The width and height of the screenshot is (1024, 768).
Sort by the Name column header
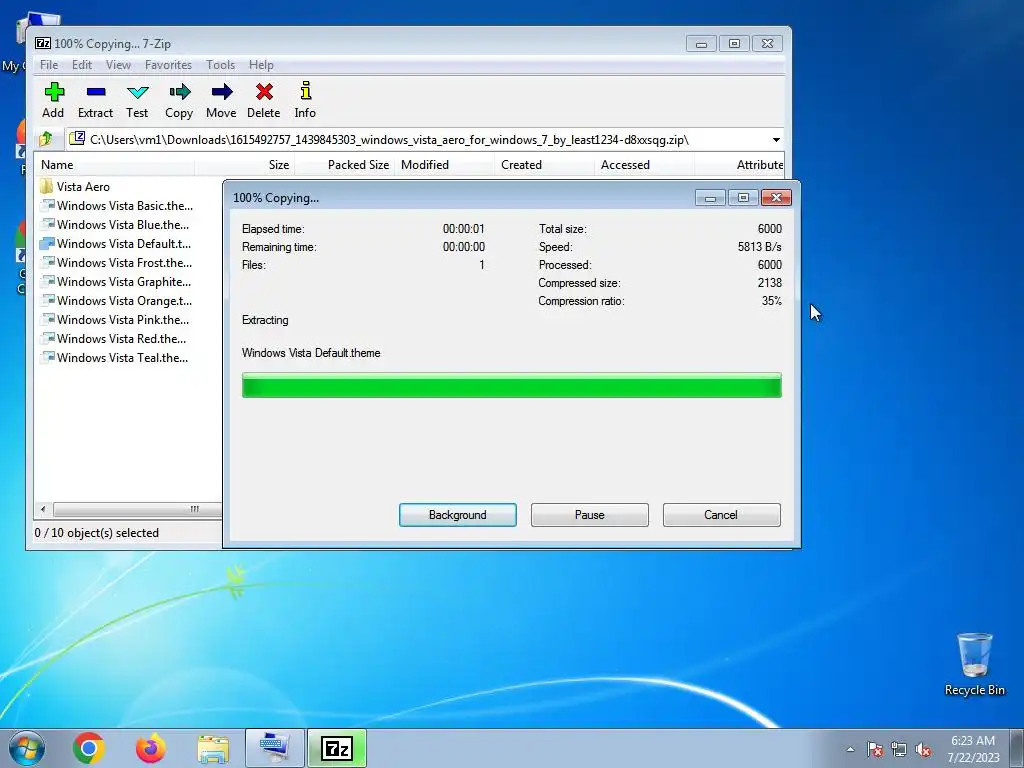click(114, 165)
